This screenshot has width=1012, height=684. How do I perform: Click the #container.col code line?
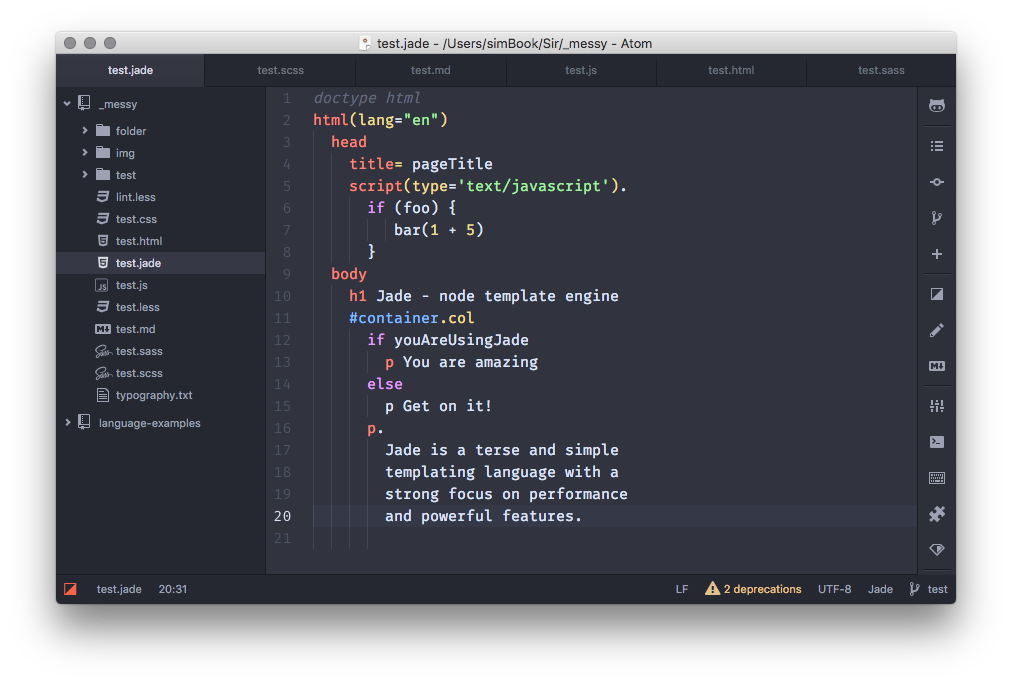pos(411,318)
